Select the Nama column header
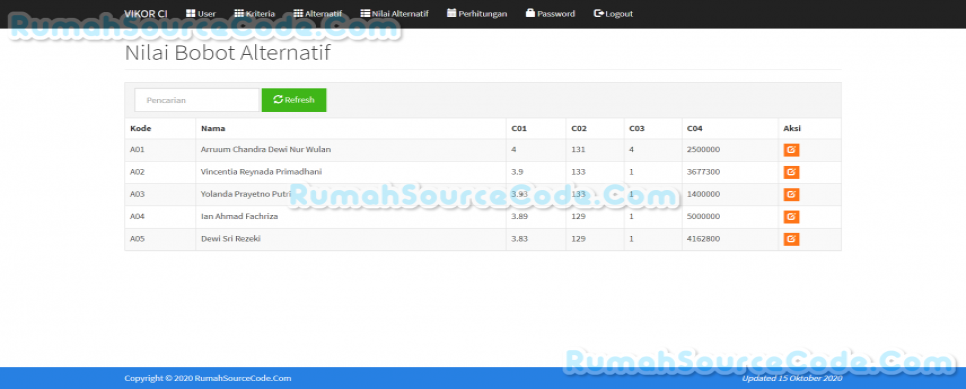The image size is (966, 389). point(213,129)
